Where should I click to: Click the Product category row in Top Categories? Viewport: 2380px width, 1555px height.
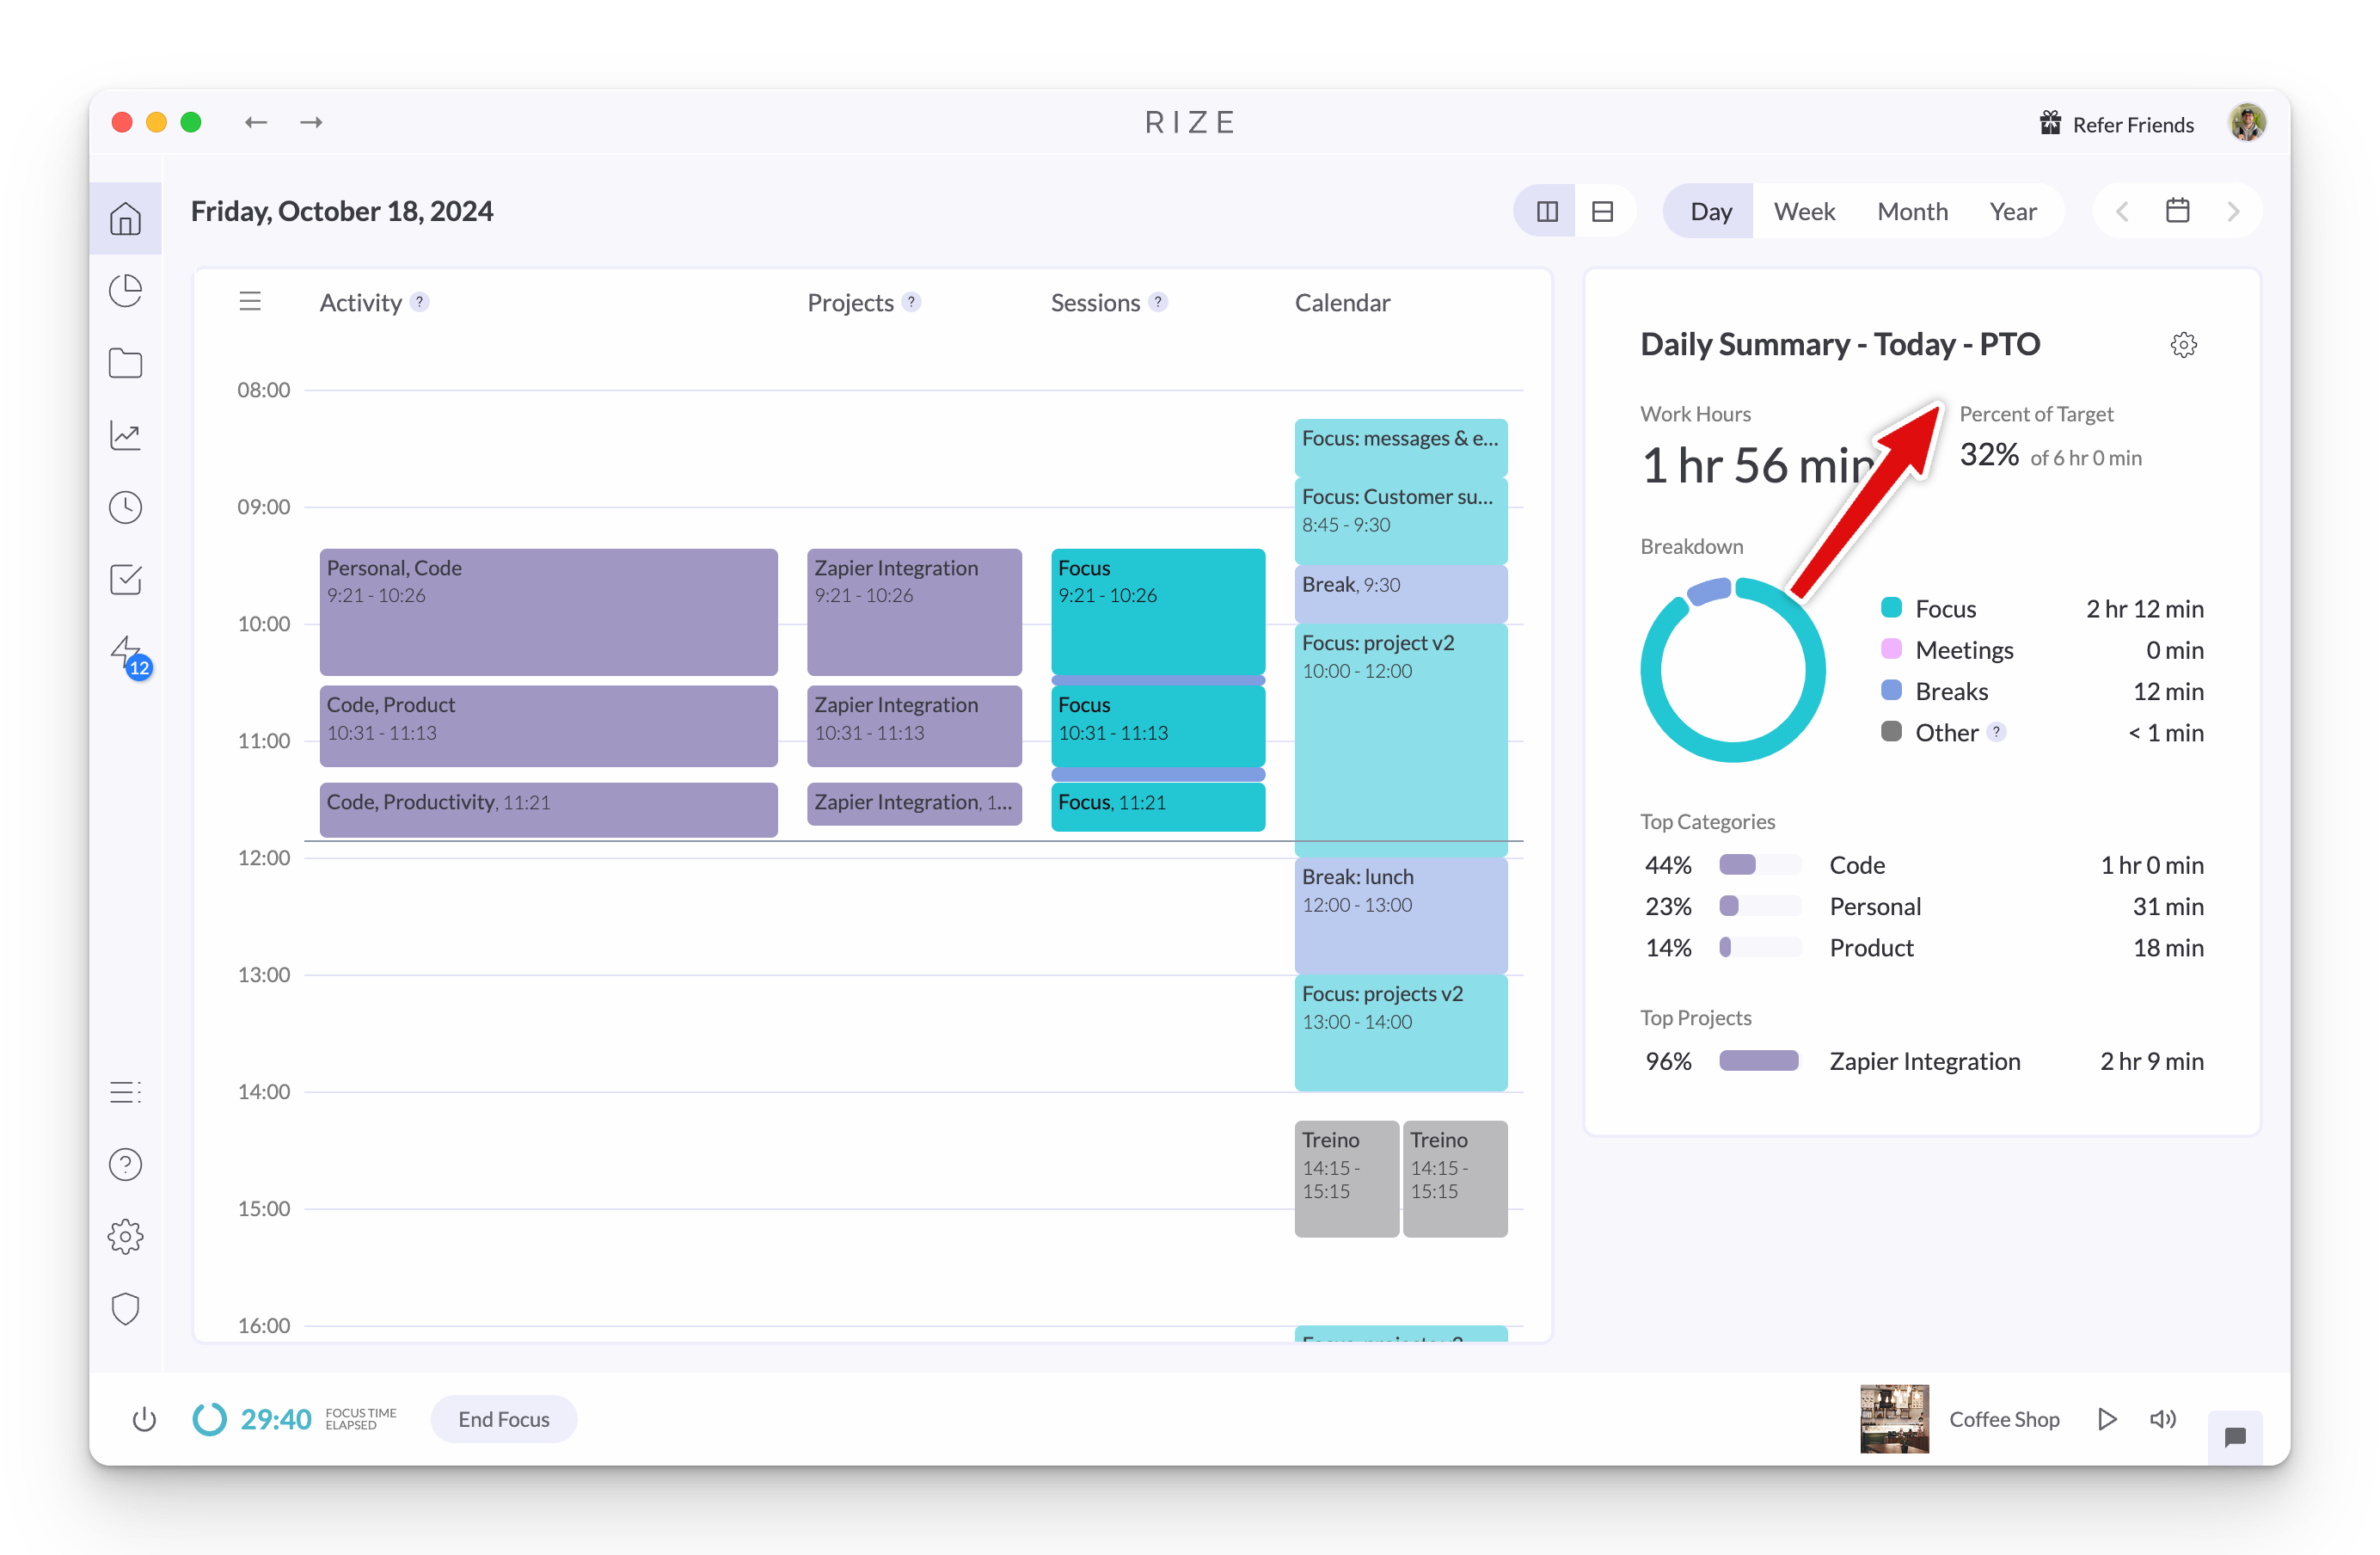pos(1923,947)
